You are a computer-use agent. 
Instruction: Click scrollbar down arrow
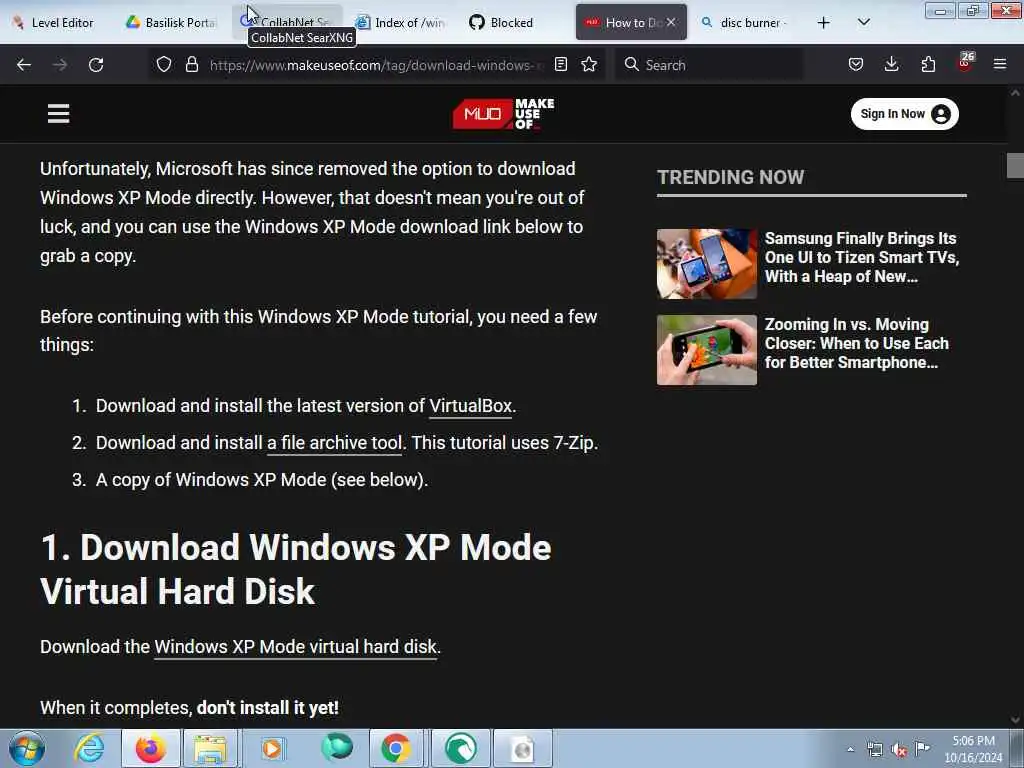[x=1015, y=719]
